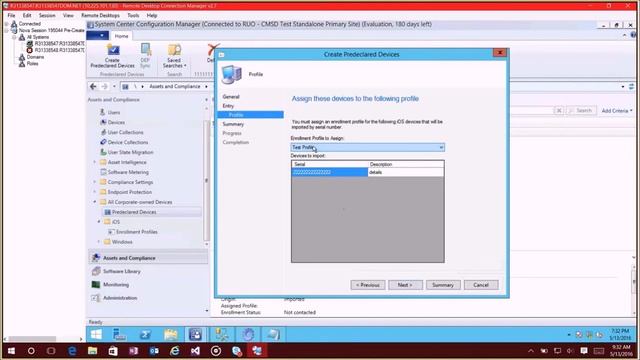Click the Windows Start button on host taskbar
Image resolution: width=640 pixels, height=360 pixels.
tap(11, 351)
